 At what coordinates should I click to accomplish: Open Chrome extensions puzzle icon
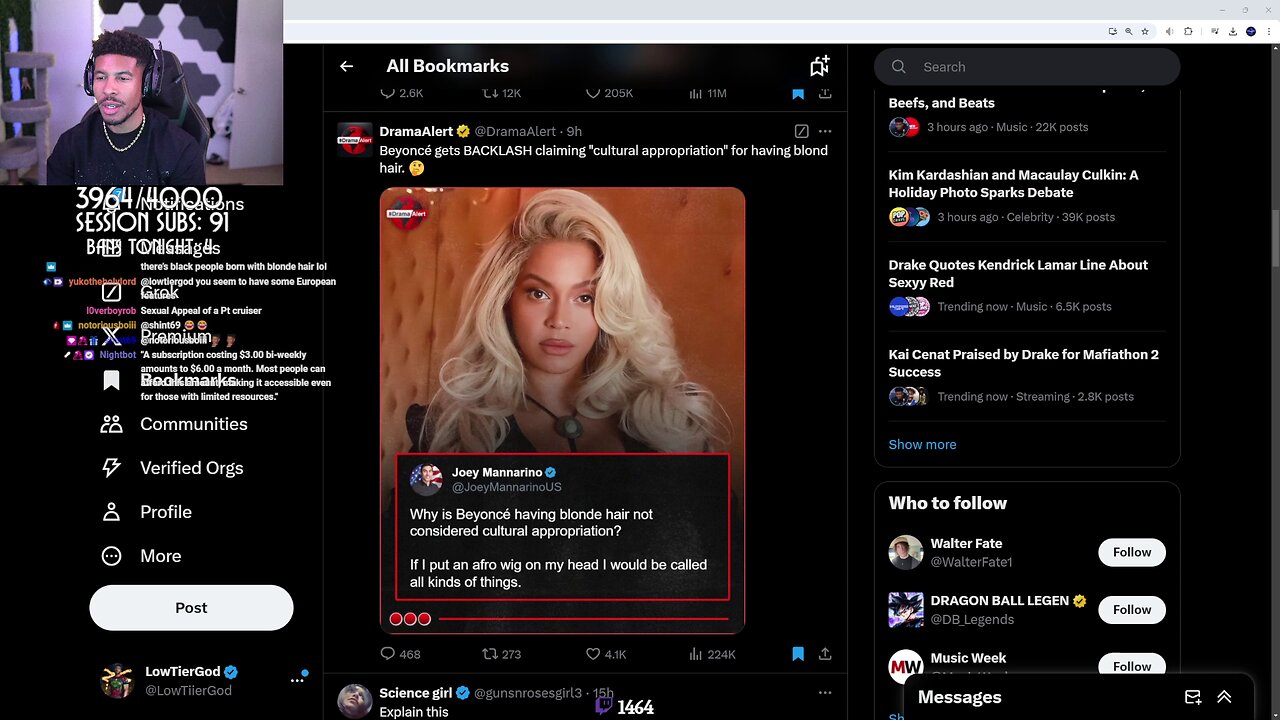1188,32
